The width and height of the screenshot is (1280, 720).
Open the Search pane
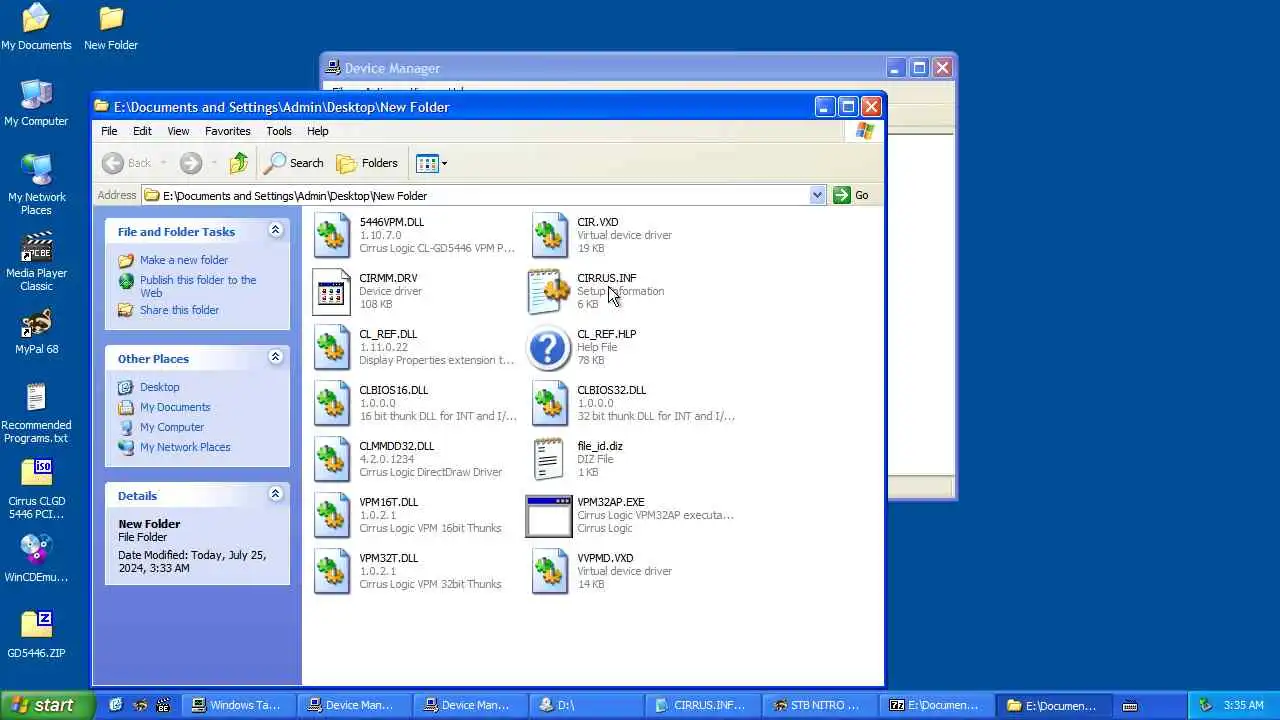[x=293, y=163]
